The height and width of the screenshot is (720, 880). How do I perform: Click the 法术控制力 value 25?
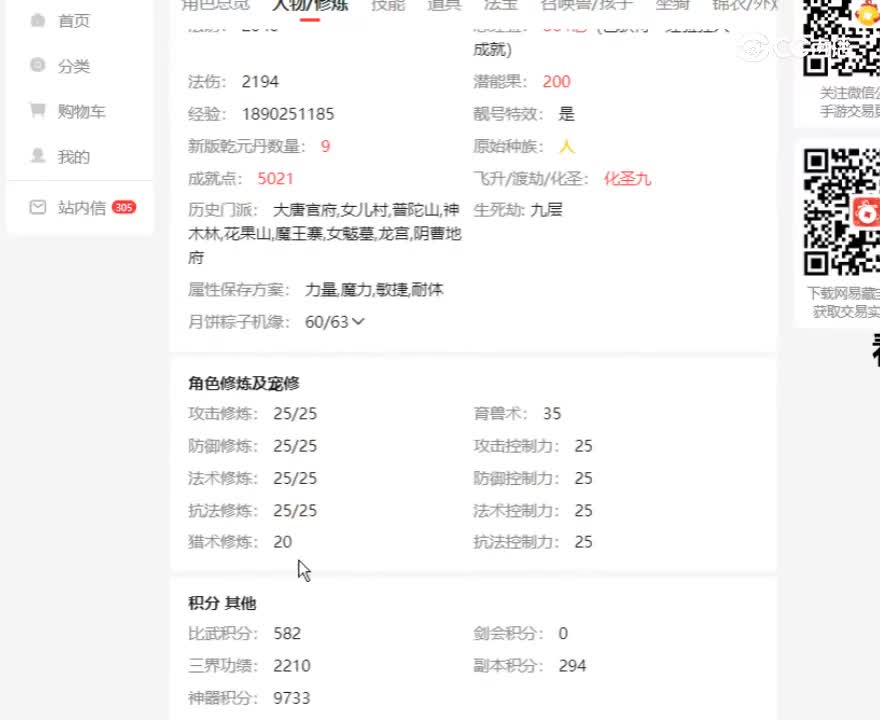pos(584,511)
